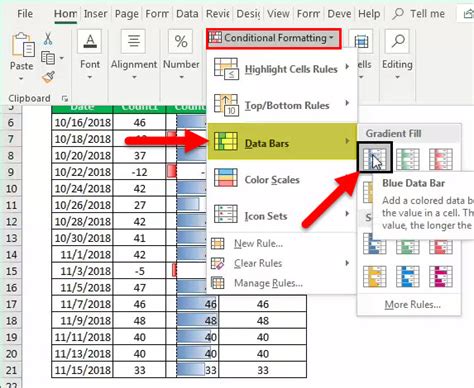Select cell with date 11/9/2018
This screenshot has height=388, width=474.
82,320
